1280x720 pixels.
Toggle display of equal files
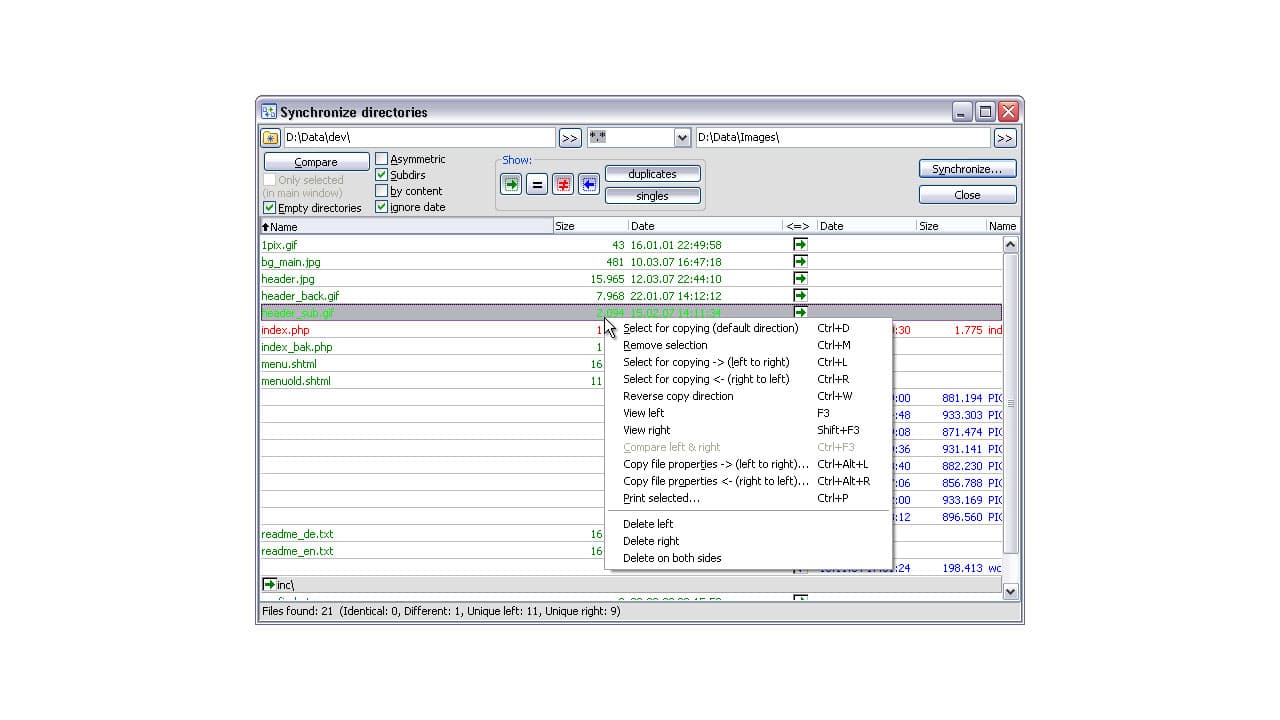[537, 184]
